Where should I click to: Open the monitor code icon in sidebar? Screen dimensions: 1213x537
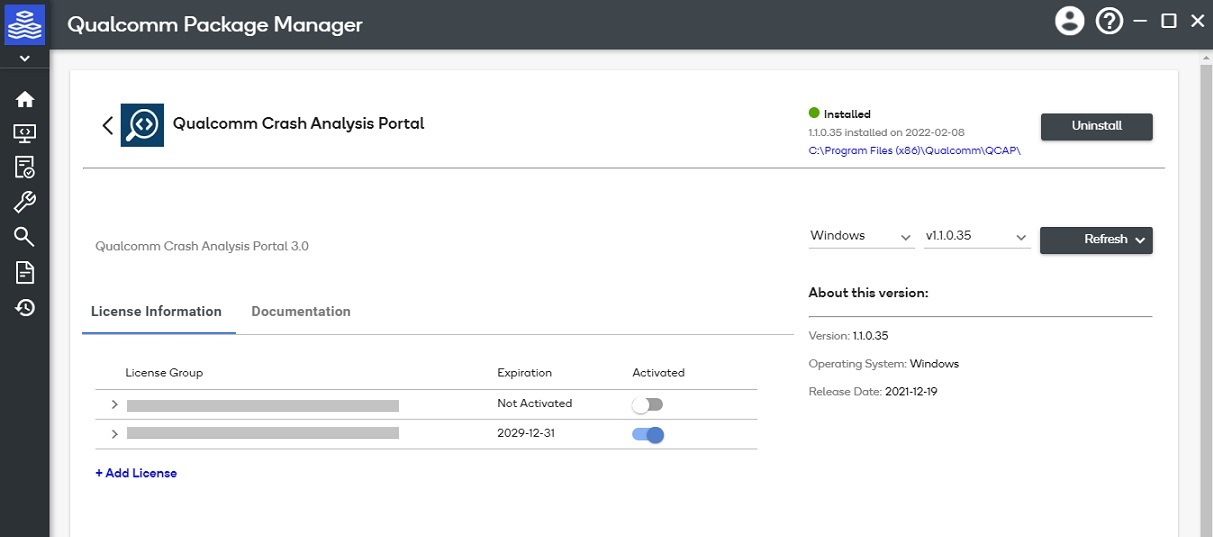pos(24,133)
